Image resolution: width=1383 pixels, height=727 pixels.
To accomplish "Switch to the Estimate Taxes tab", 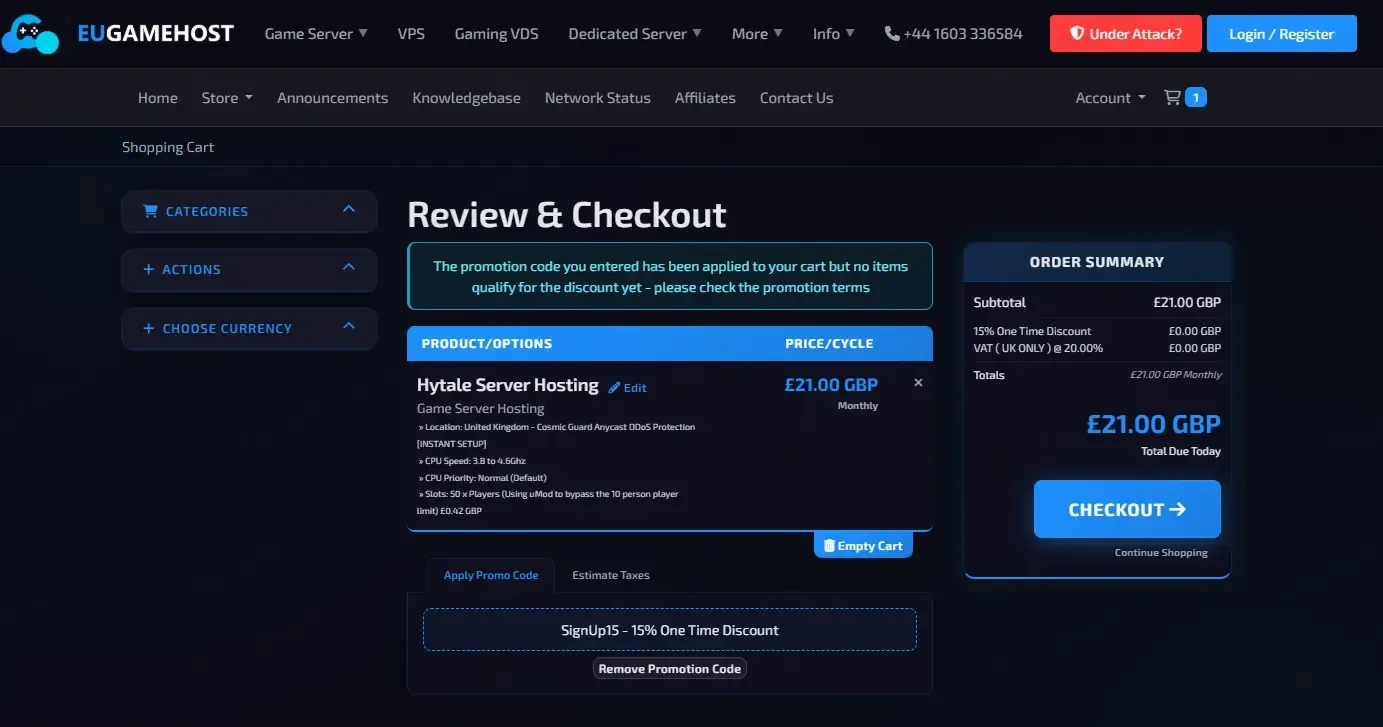I will pyautogui.click(x=610, y=575).
